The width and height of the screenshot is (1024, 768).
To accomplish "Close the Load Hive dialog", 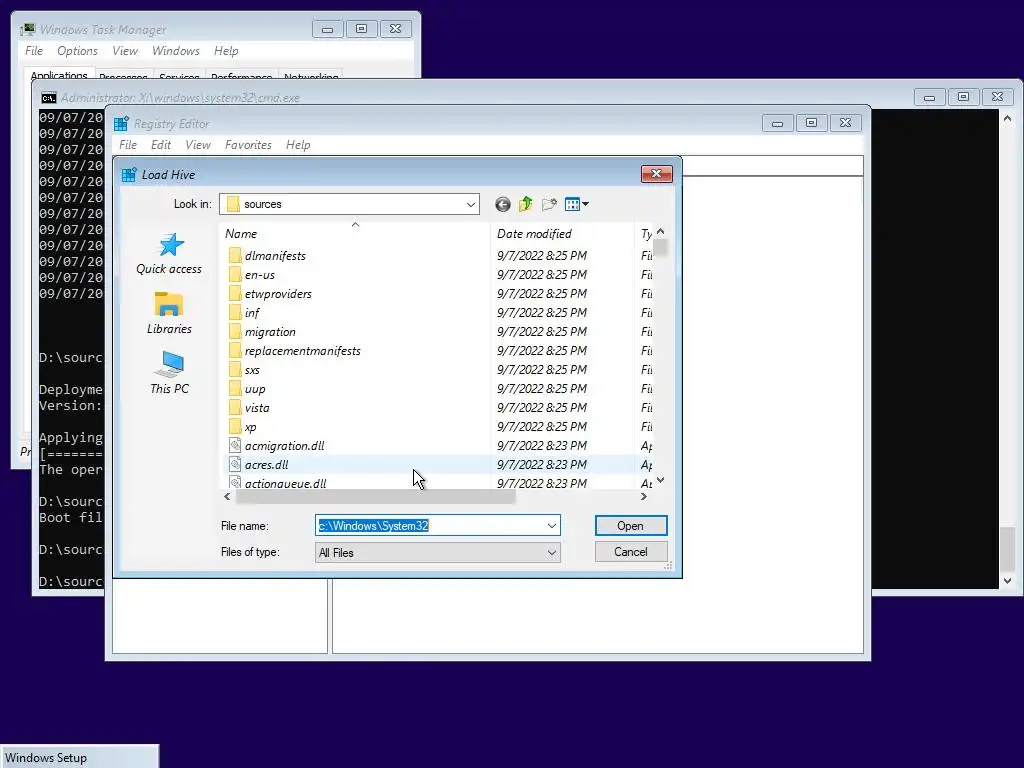I will (656, 174).
